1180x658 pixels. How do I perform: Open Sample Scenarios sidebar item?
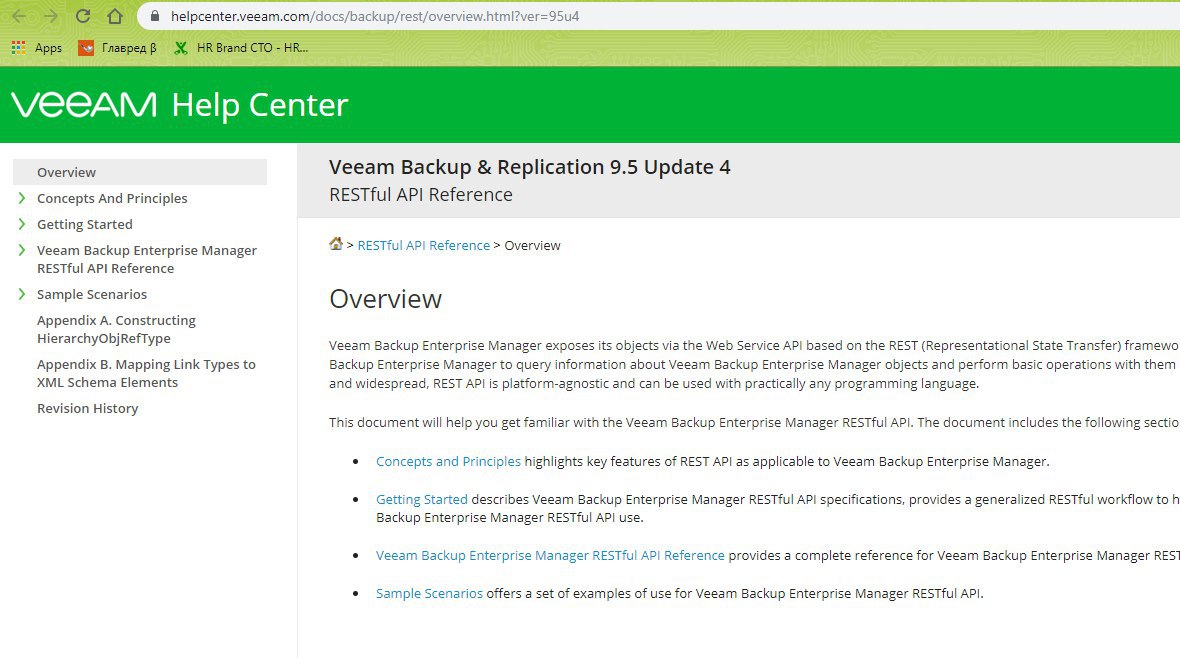(92, 294)
